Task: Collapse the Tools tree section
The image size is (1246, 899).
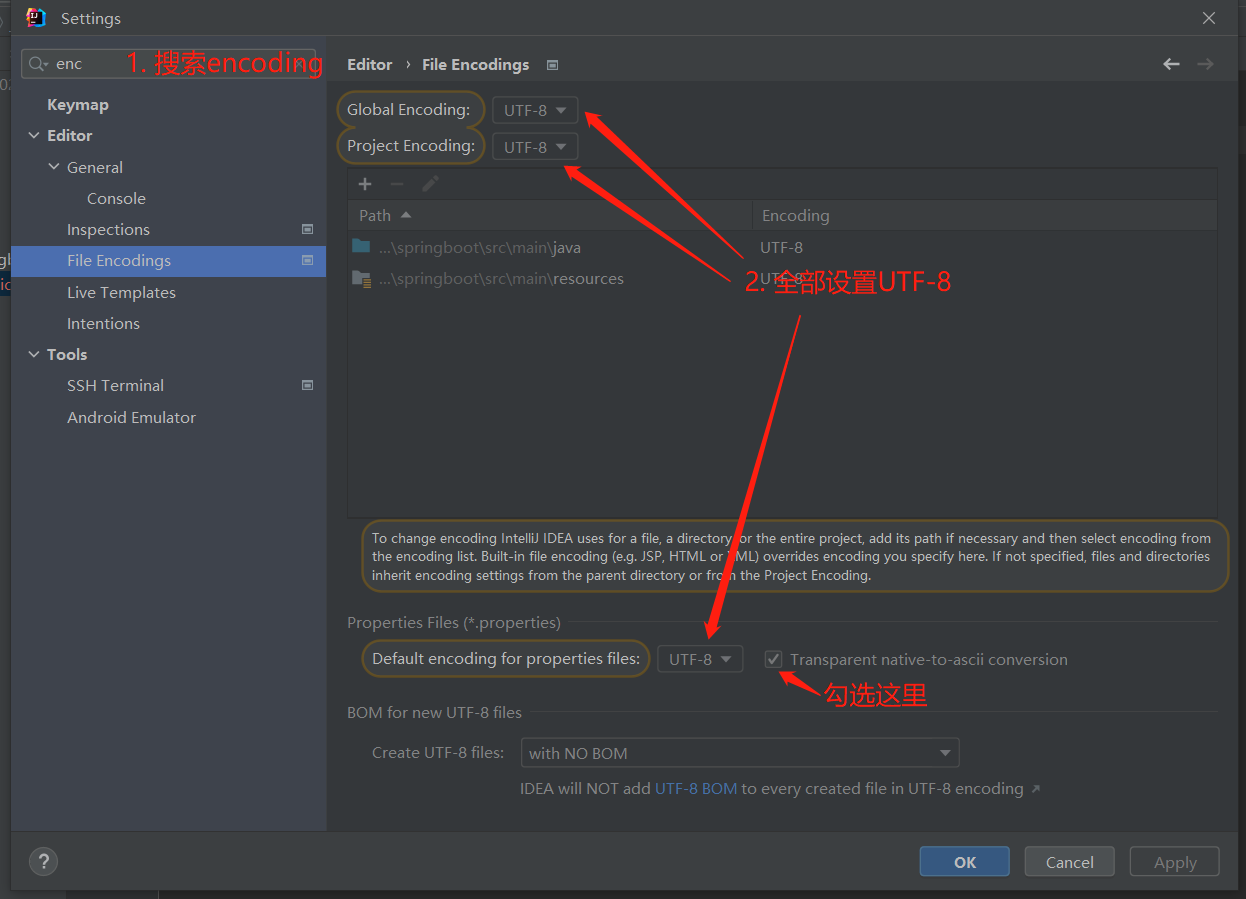Action: click(x=33, y=354)
